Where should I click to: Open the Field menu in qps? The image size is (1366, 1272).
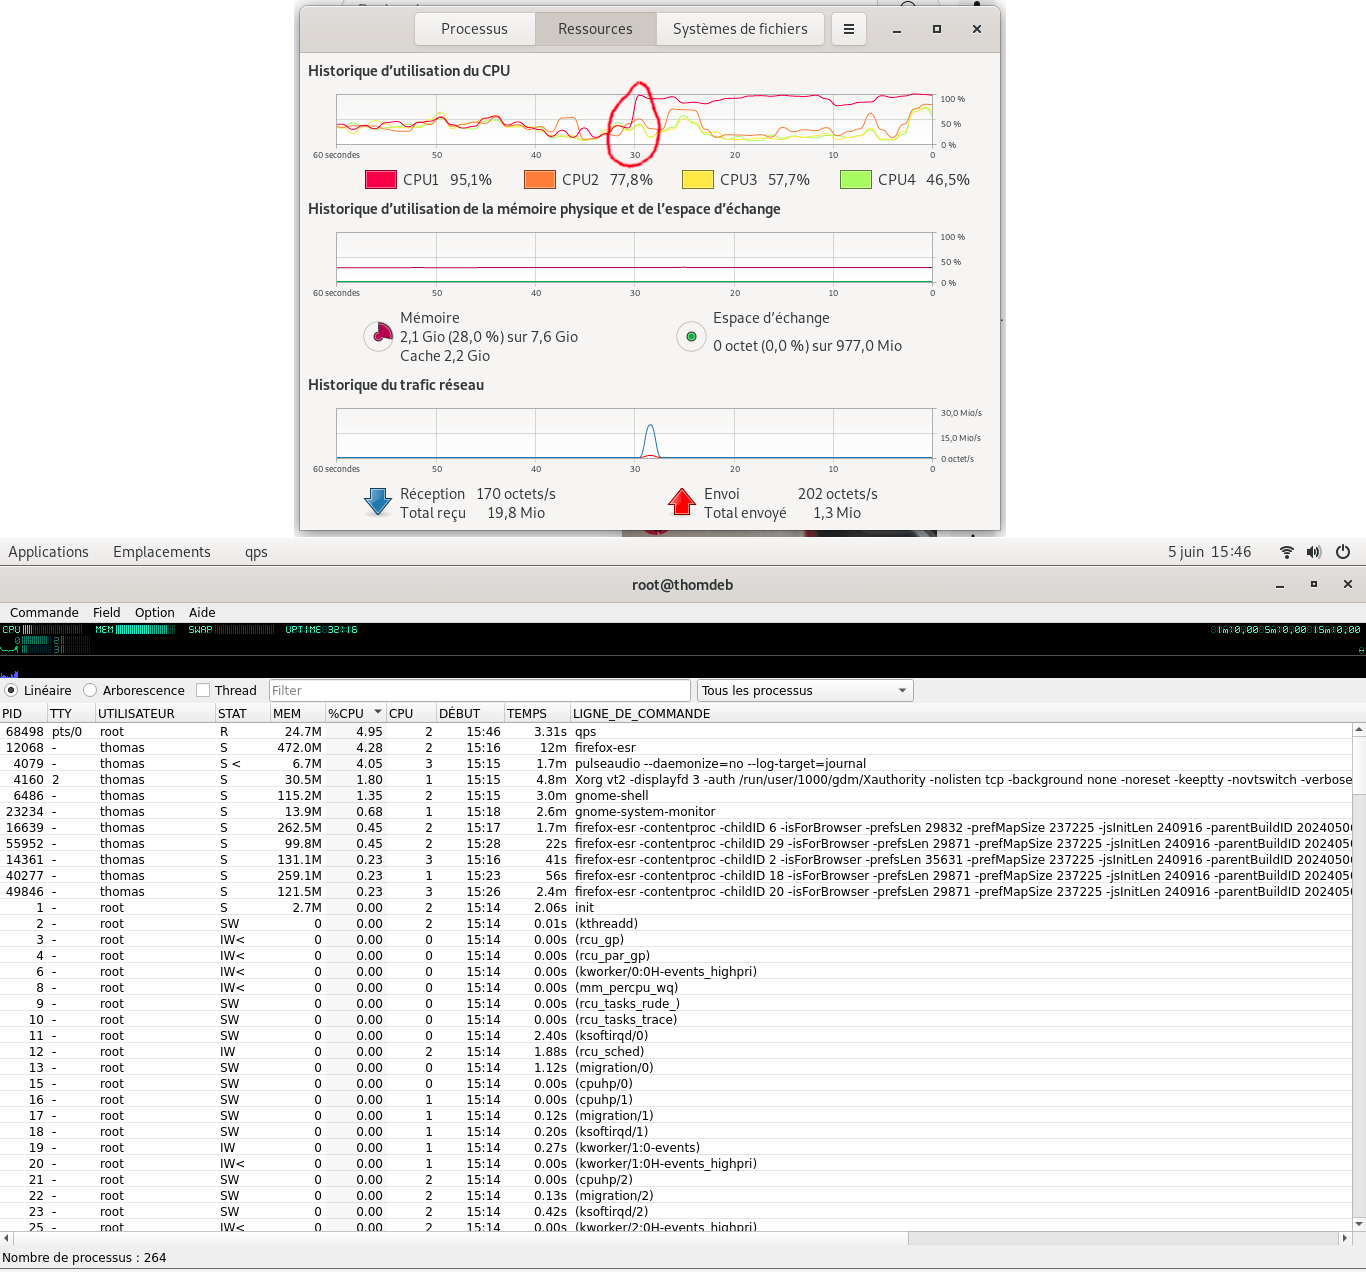coord(106,613)
